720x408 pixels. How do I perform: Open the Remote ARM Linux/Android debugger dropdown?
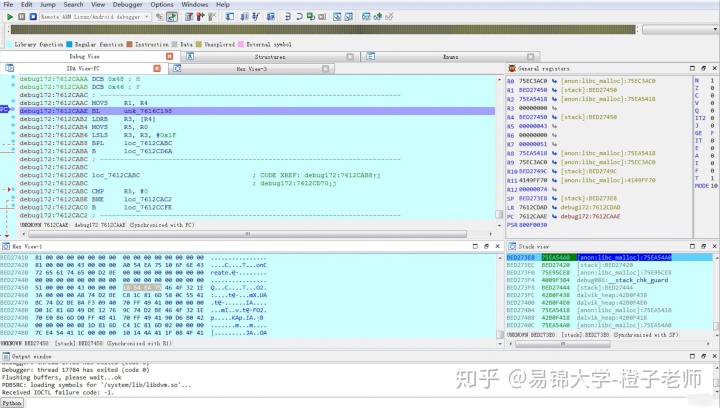[95, 17]
